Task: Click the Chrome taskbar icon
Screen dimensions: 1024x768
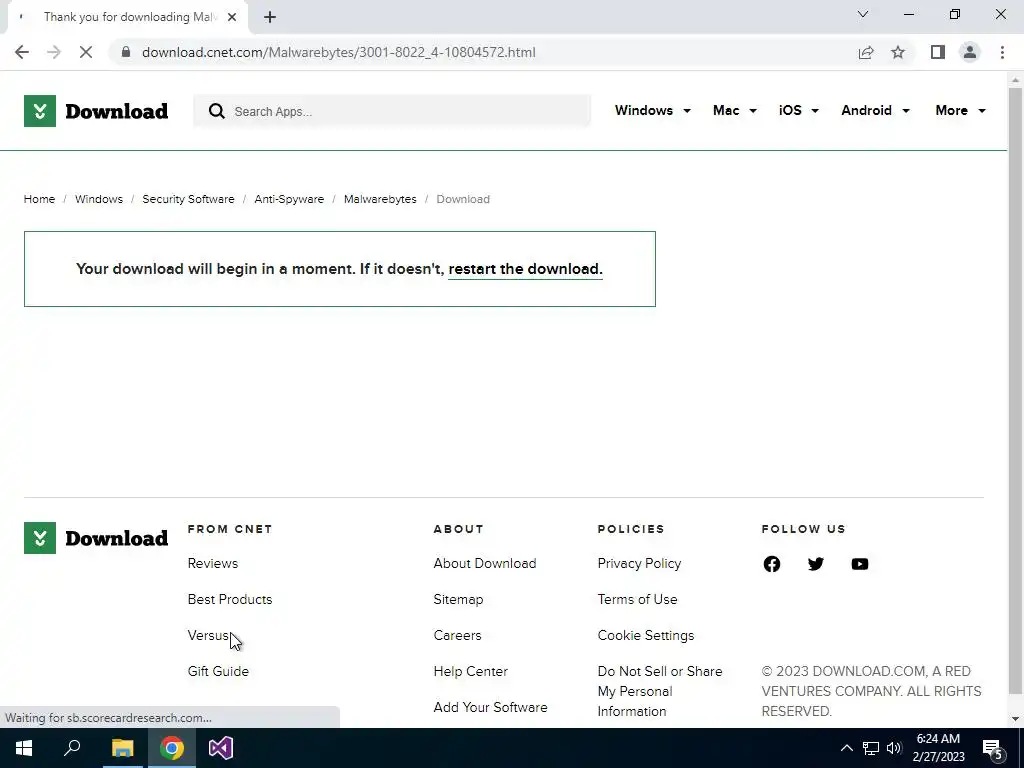Action: coord(172,748)
